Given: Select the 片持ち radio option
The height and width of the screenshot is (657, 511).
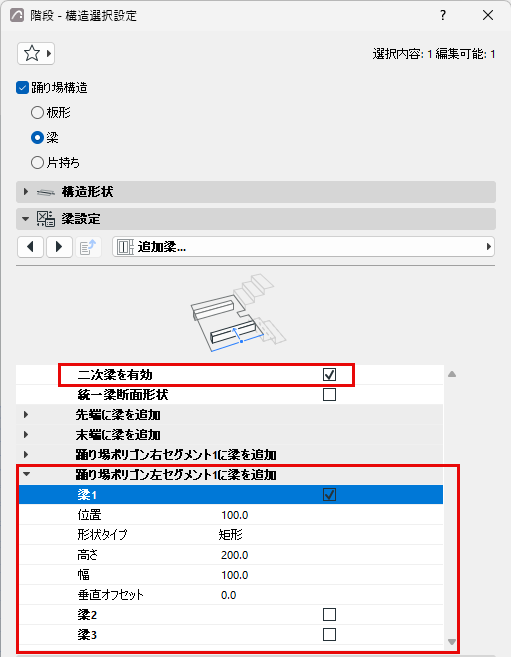Looking at the screenshot, I should click(37, 163).
